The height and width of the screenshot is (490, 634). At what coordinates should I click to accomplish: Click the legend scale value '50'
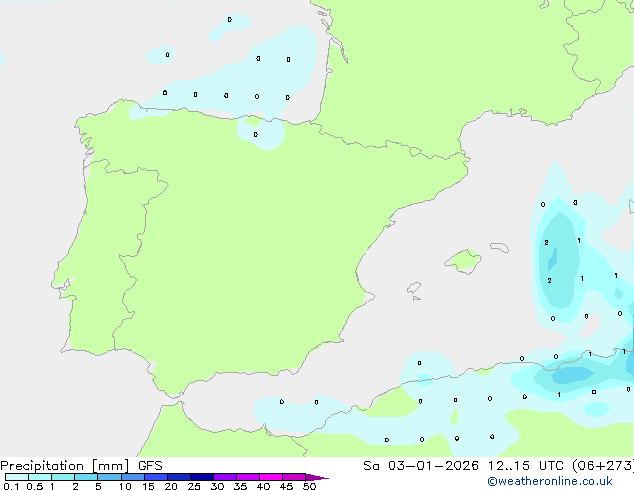(x=310, y=486)
